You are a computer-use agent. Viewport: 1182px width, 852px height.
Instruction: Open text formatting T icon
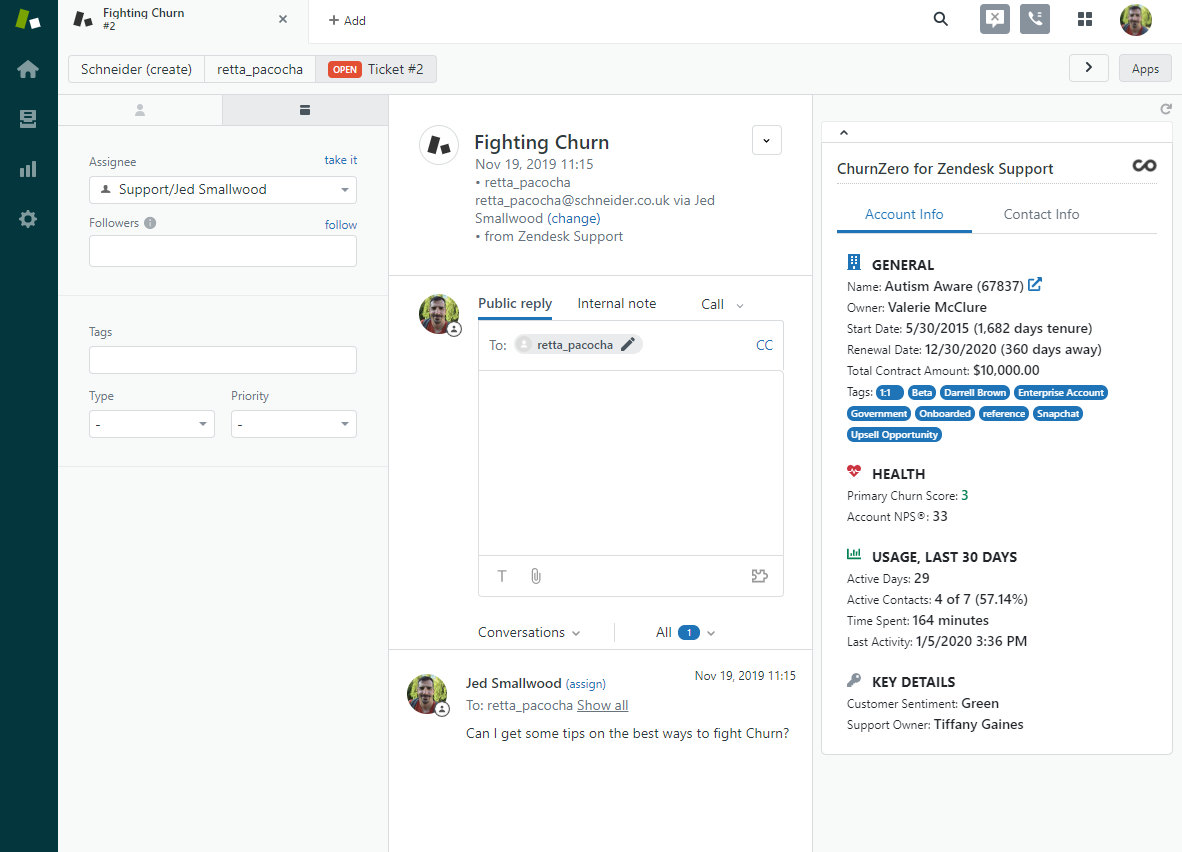pos(502,576)
